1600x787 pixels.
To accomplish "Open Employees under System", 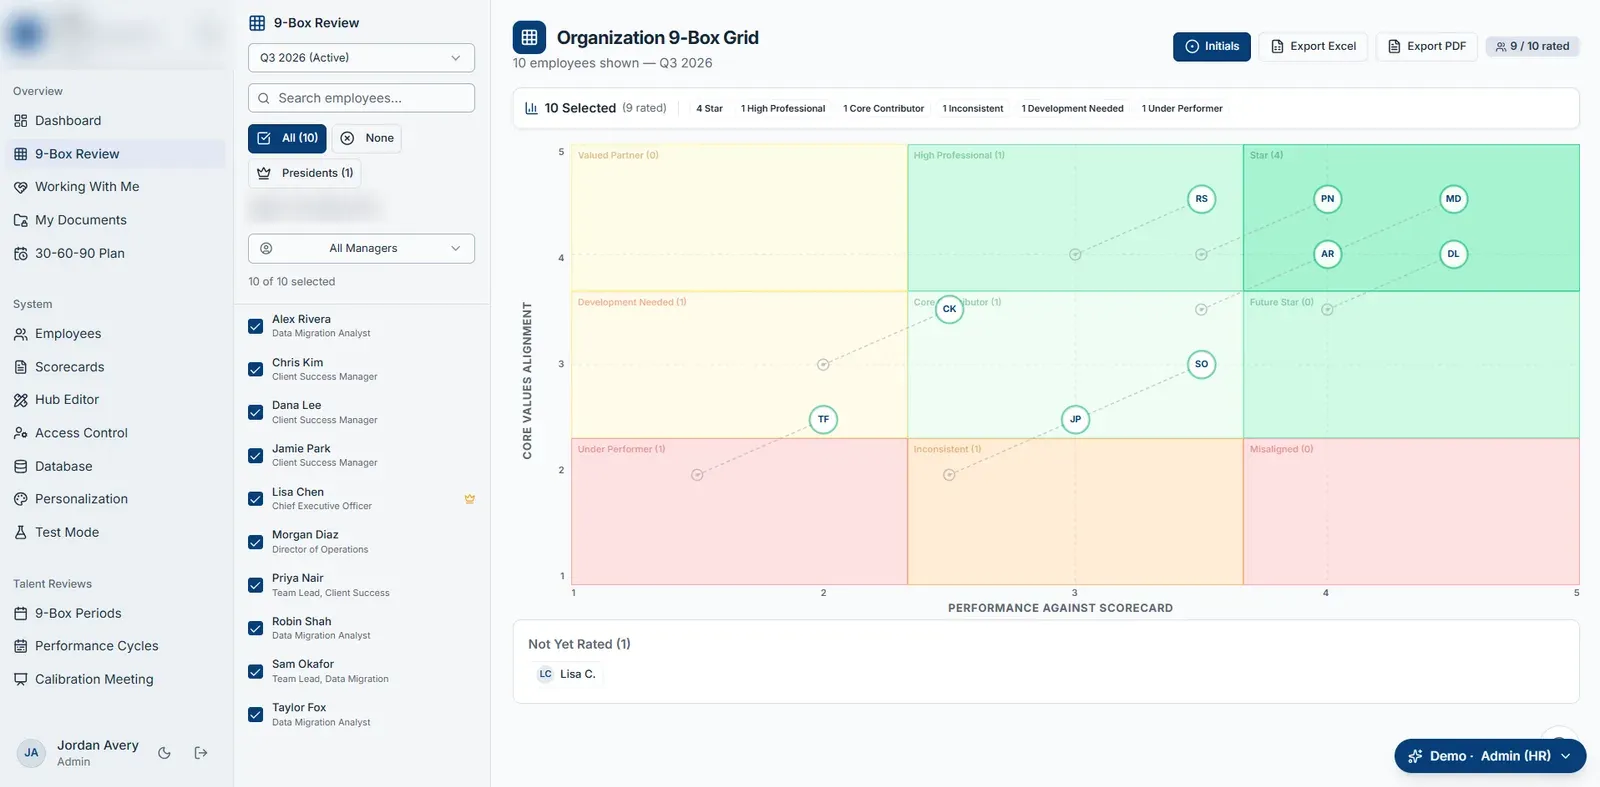I will 68,334.
